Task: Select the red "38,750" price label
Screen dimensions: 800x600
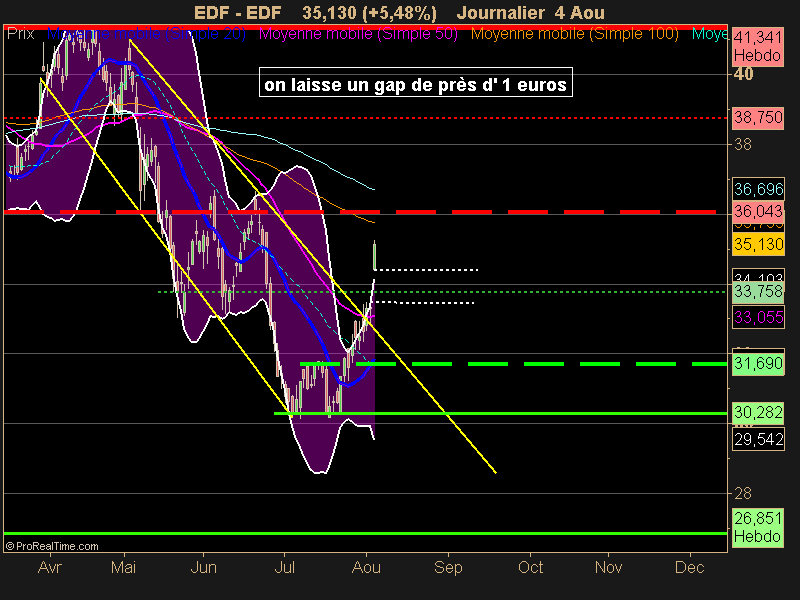Action: pos(758,118)
